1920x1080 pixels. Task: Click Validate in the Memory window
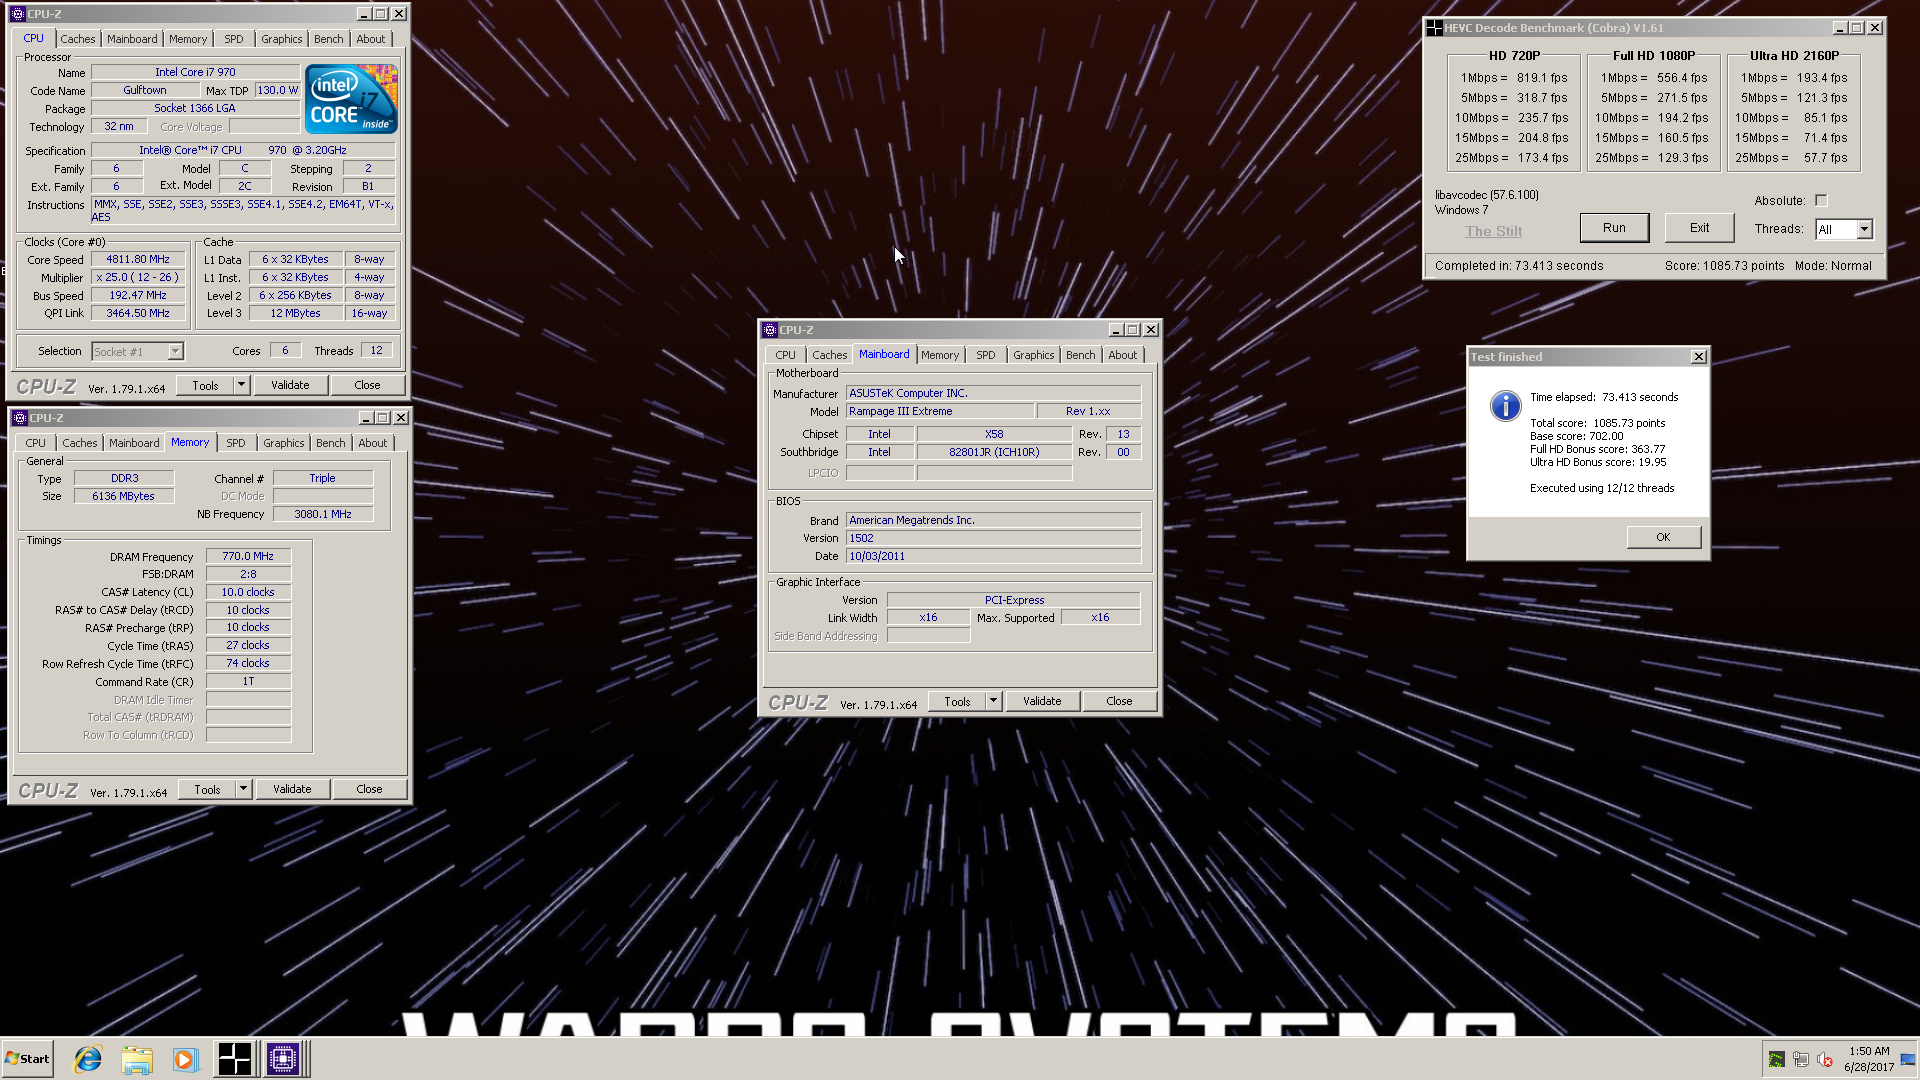(x=292, y=789)
